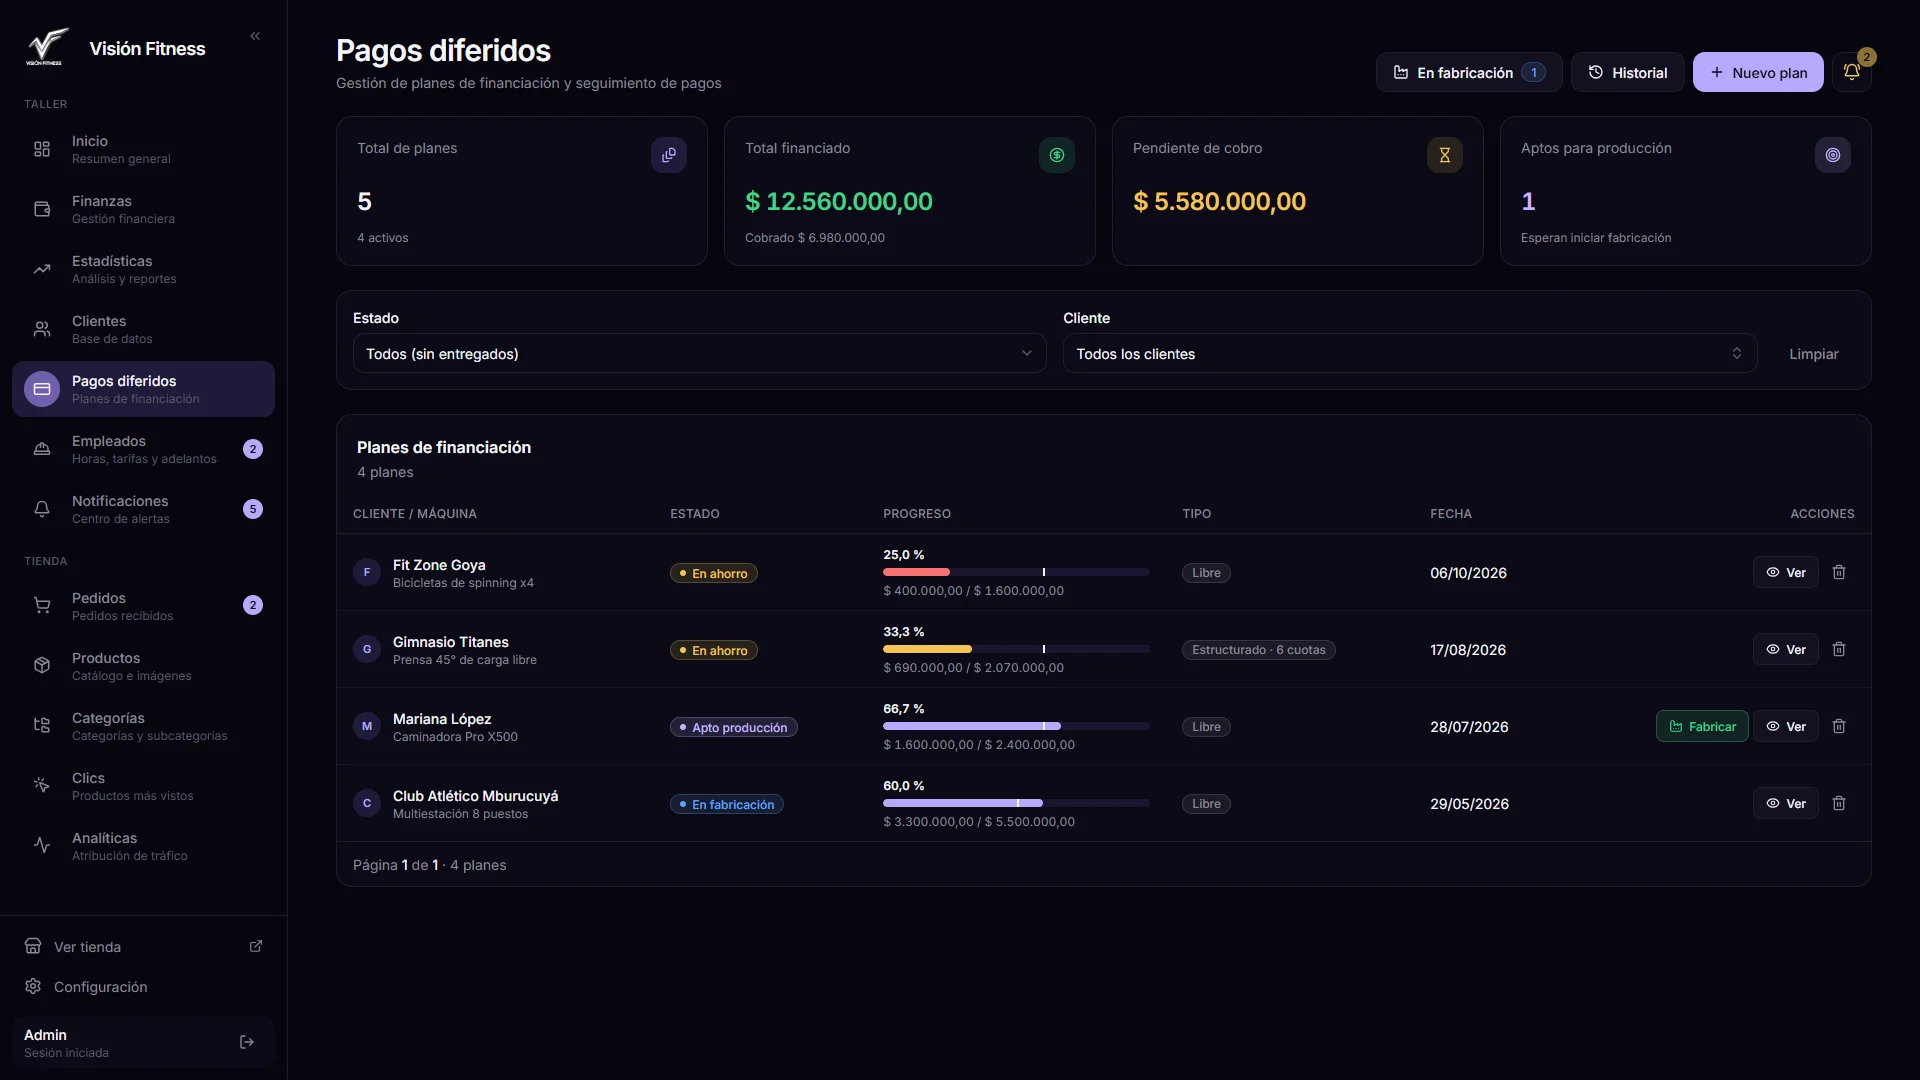
Task: Delete the Fit Zone Goya plan
Action: (1839, 572)
